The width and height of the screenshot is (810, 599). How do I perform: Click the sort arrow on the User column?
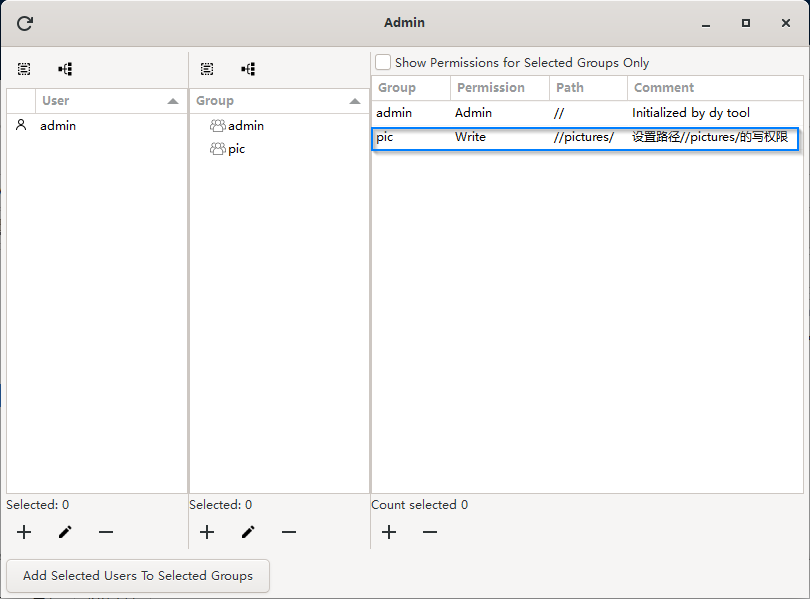173,100
